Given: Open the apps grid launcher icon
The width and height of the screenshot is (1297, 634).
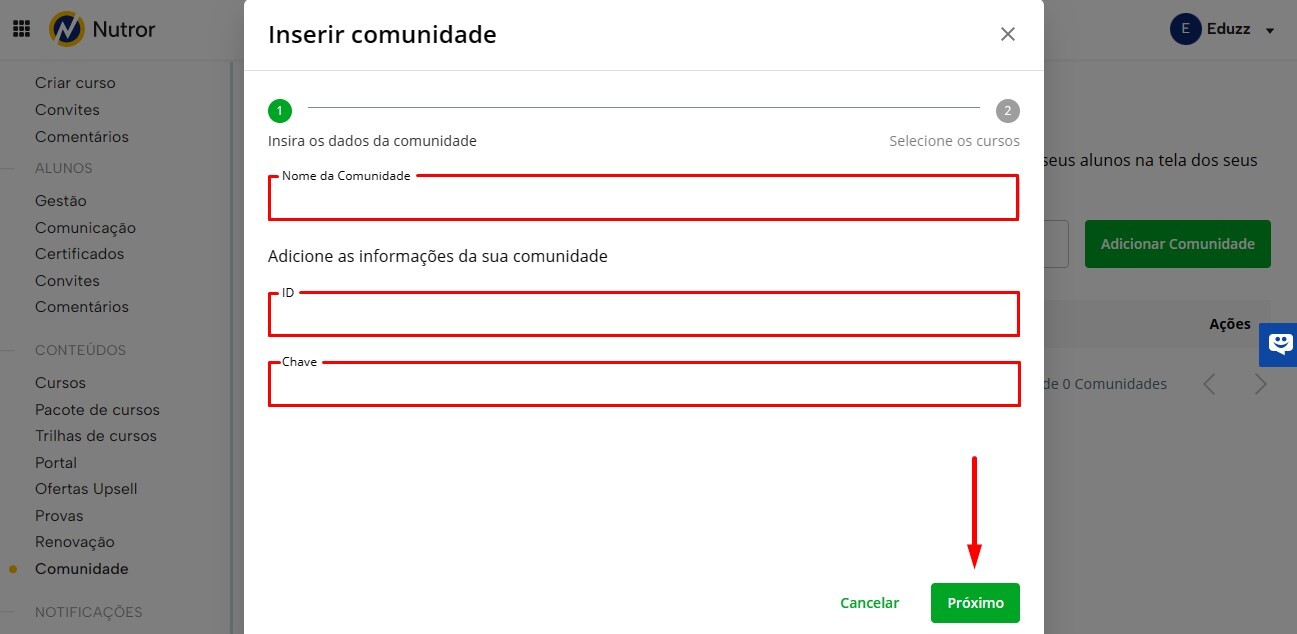Looking at the screenshot, I should [x=21, y=29].
